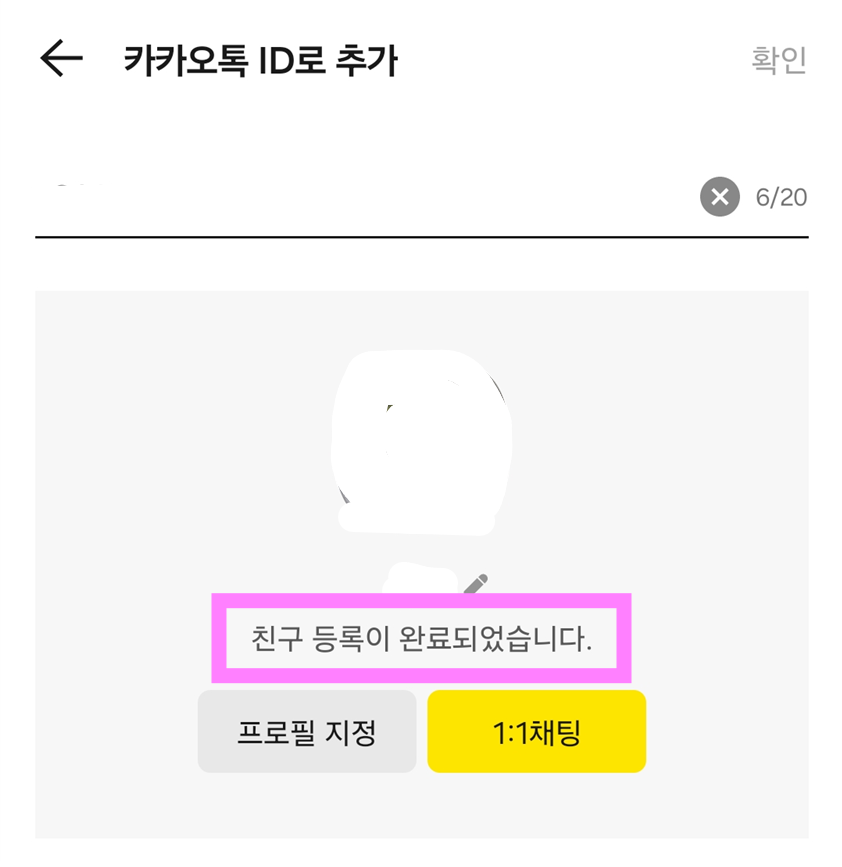Image resolution: width=842 pixels, height=867 pixels.
Task: Tap the yellow 1:1채팅 button
Action: (x=536, y=731)
